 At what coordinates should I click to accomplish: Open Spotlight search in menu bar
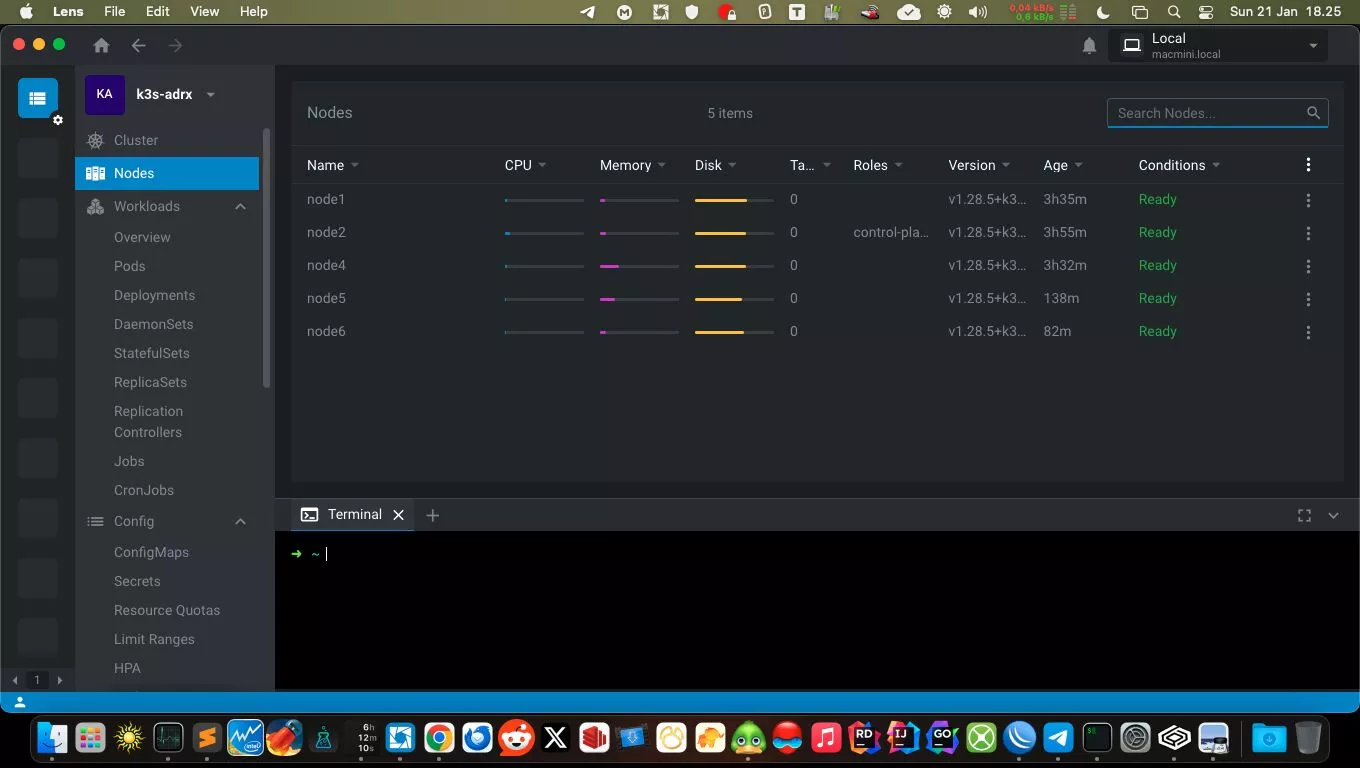coord(1174,12)
